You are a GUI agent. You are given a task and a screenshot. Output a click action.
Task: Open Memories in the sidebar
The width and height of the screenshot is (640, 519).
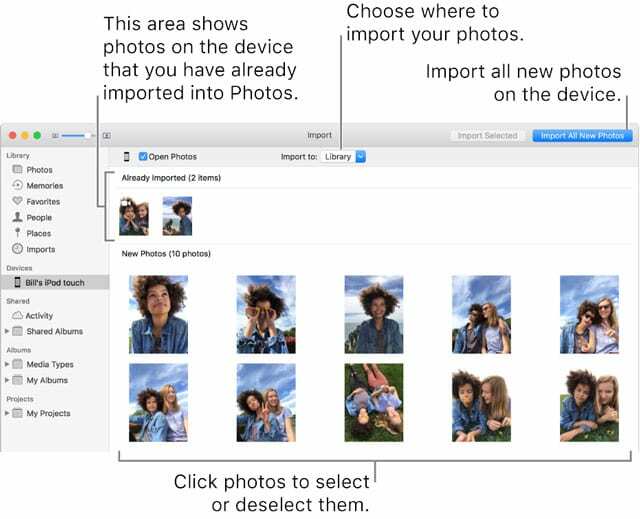coord(45,185)
